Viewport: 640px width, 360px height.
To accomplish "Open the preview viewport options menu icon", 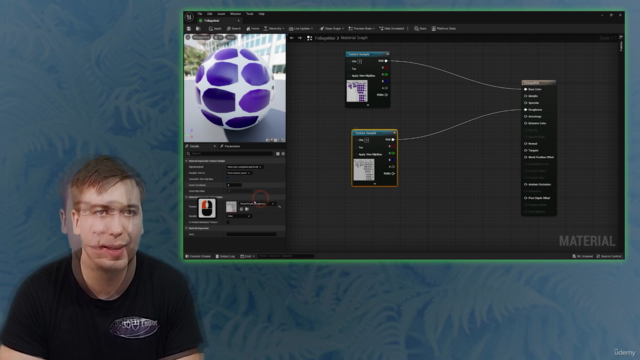I will 188,37.
